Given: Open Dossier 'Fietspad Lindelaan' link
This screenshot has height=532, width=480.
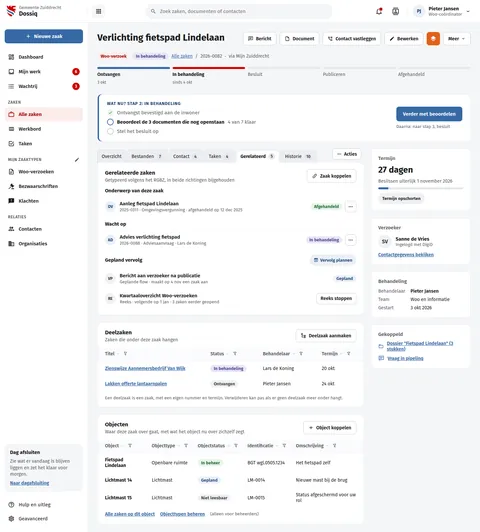Looking at the screenshot, I should pyautogui.click(x=420, y=346).
